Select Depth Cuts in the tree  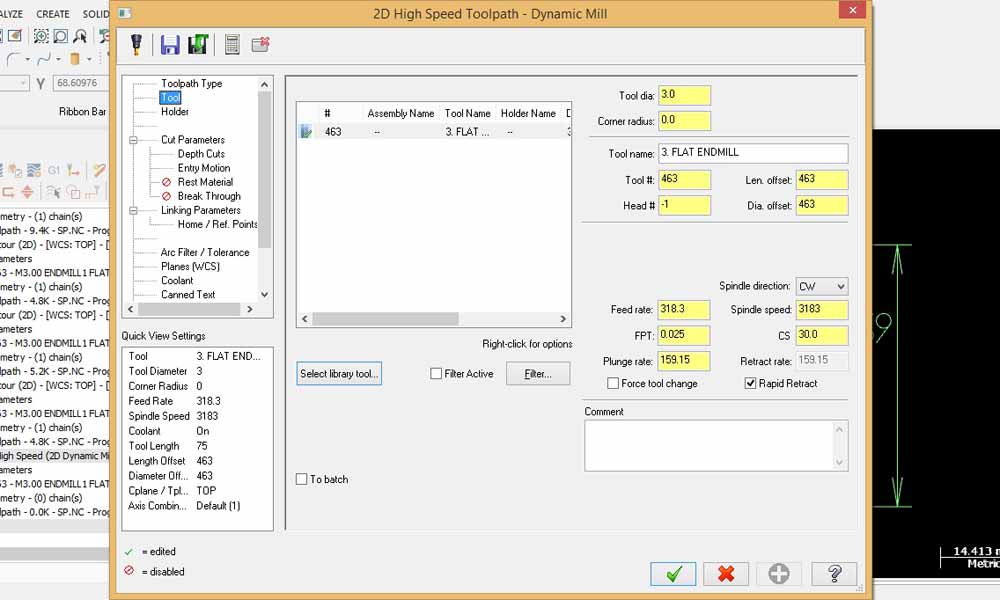(201, 154)
